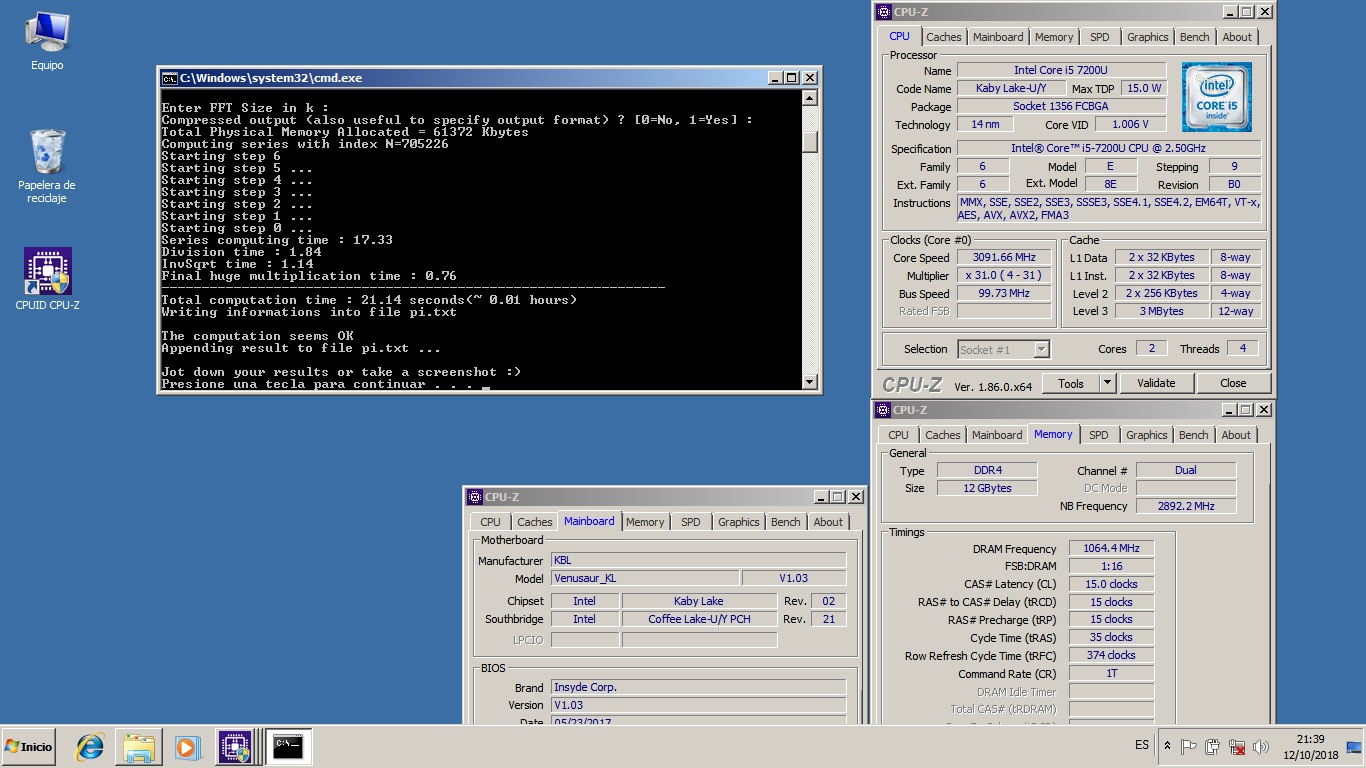Click the NB Frequency value 2892.2 MHz
1366x768 pixels.
(x=1186, y=506)
